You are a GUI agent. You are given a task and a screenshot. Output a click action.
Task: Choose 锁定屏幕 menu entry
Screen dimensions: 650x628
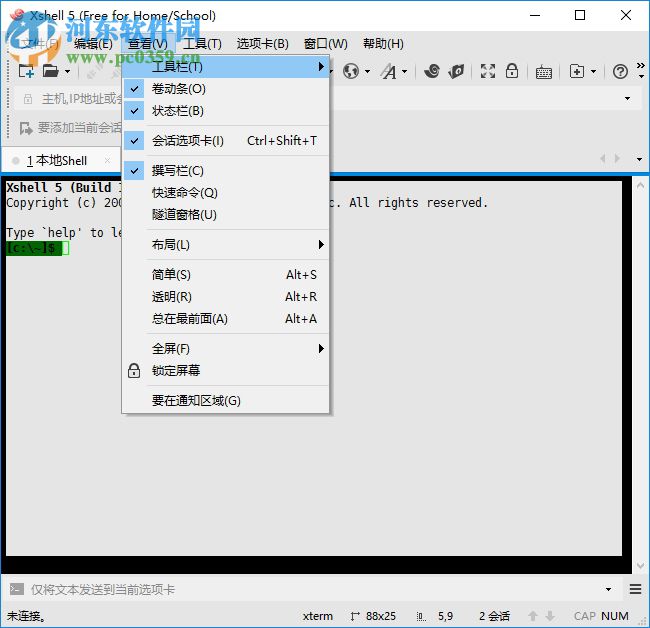226,371
